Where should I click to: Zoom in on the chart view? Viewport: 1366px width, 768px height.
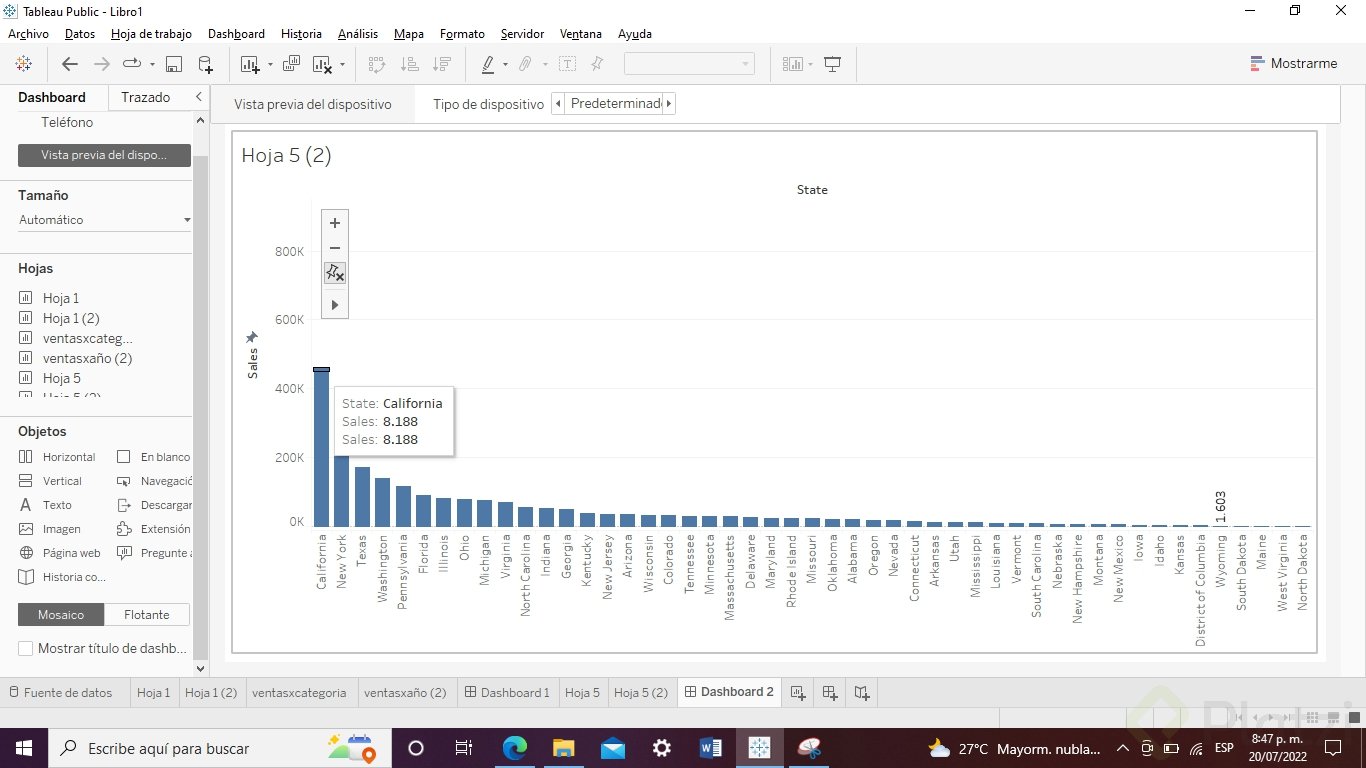(x=335, y=223)
